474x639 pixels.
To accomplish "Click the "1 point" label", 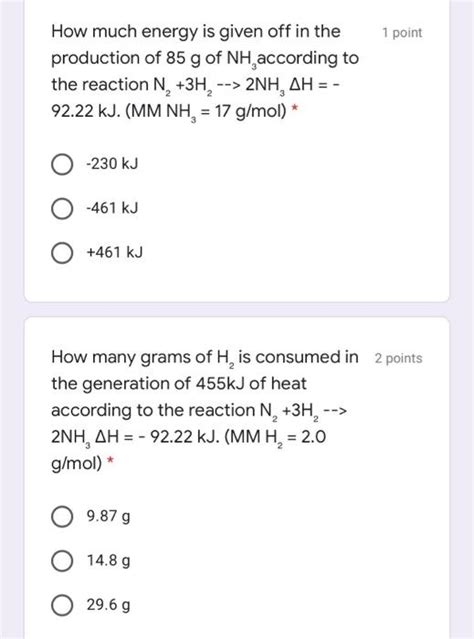I will tap(402, 33).
